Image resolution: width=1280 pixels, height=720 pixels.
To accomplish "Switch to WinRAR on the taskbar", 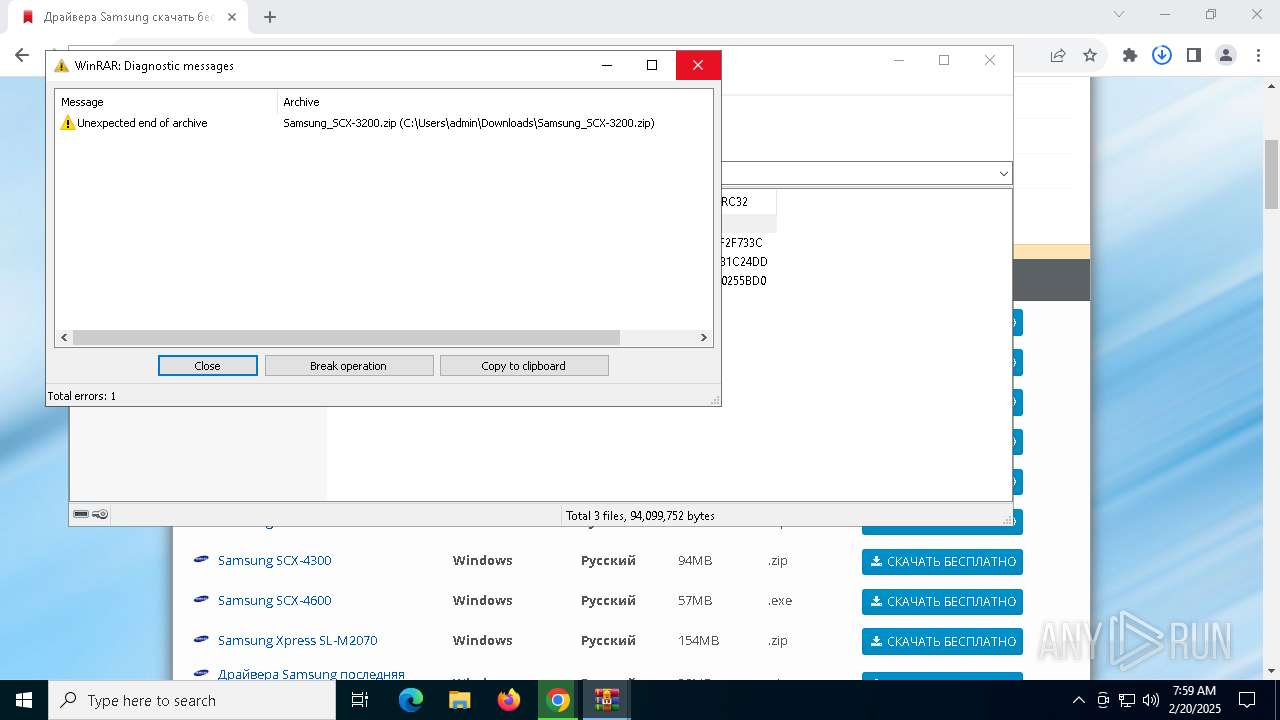I will pyautogui.click(x=607, y=700).
